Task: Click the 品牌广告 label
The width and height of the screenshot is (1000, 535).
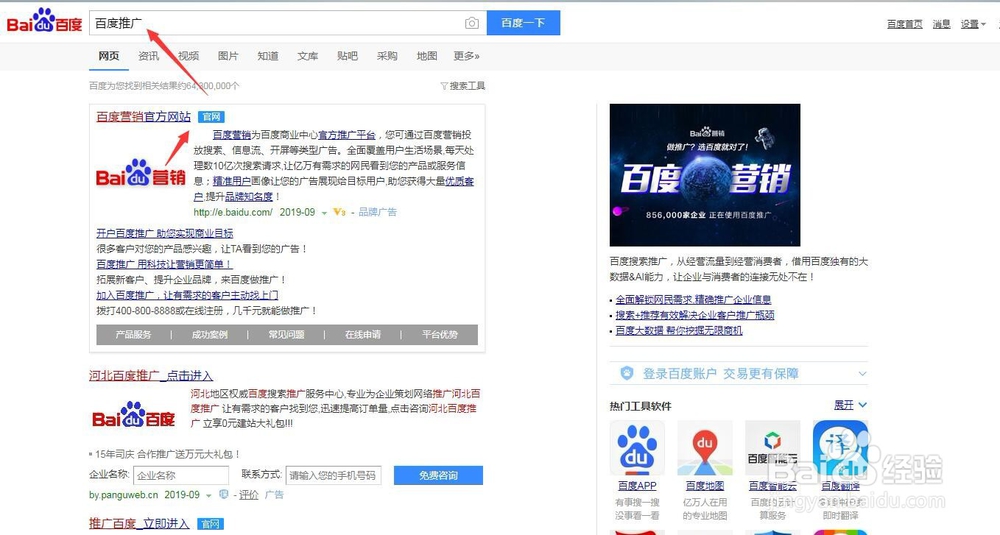Action: (378, 212)
